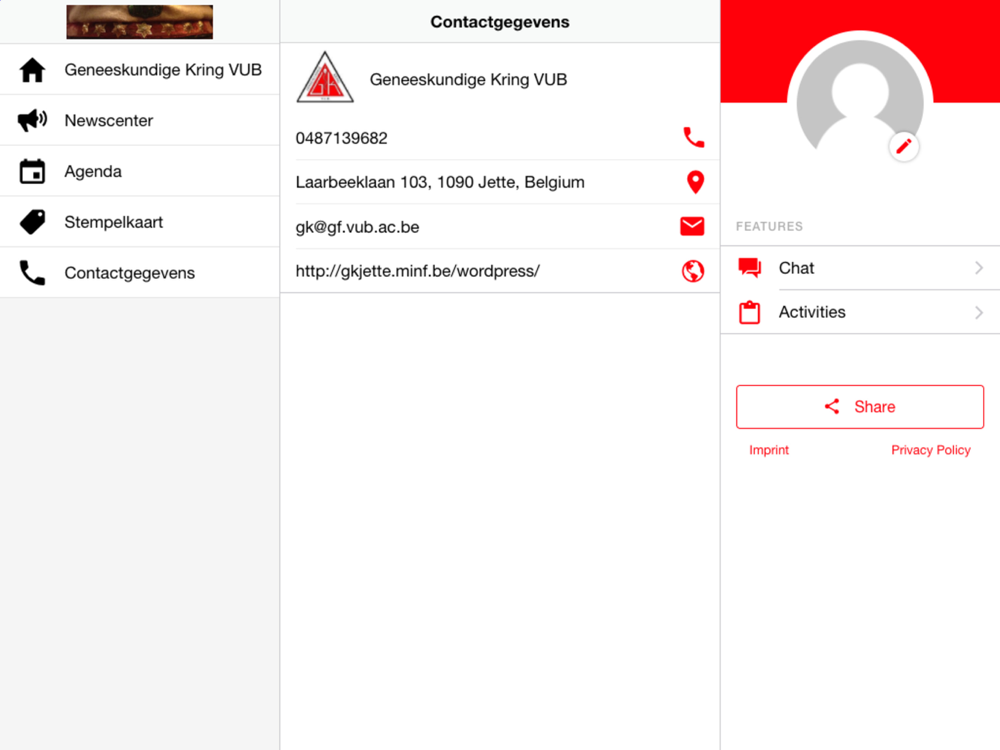
Task: Tap the red phone call icon
Action: tap(693, 137)
